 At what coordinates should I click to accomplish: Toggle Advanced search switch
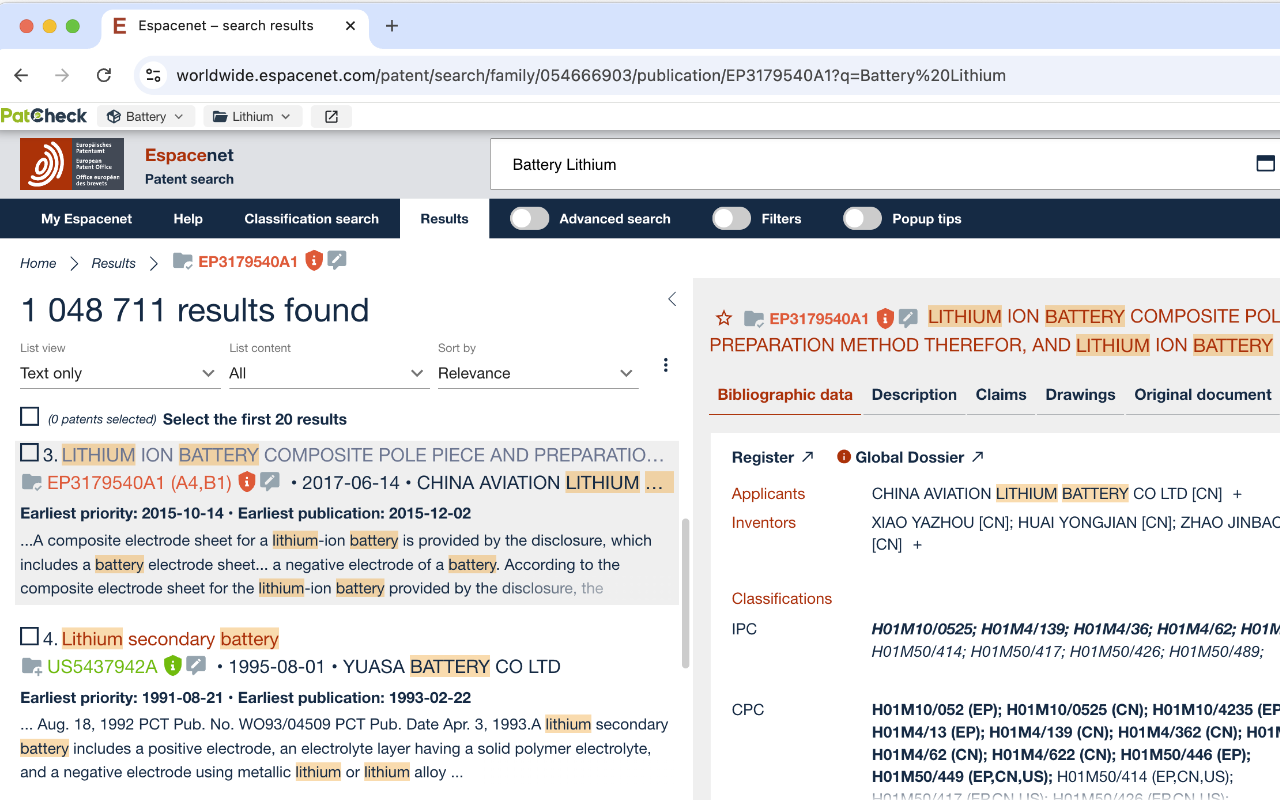[x=530, y=219]
